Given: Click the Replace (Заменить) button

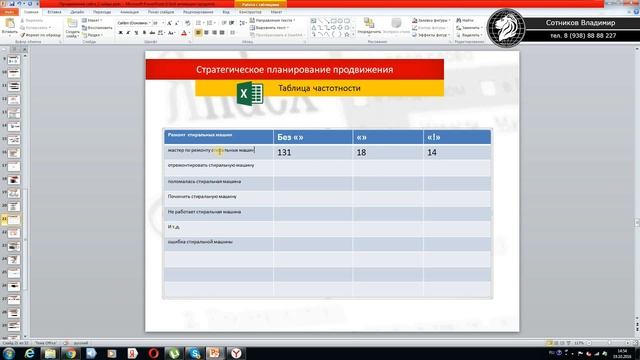Looking at the screenshot, I should (x=469, y=28).
